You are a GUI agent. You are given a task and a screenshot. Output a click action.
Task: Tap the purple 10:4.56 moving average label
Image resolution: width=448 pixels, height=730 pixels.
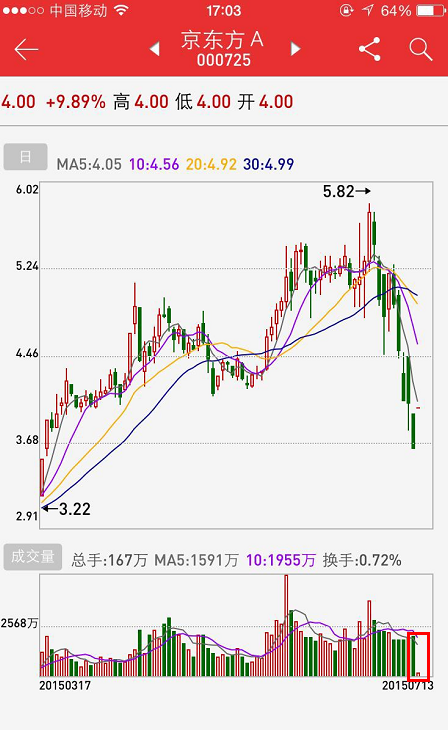click(x=154, y=164)
